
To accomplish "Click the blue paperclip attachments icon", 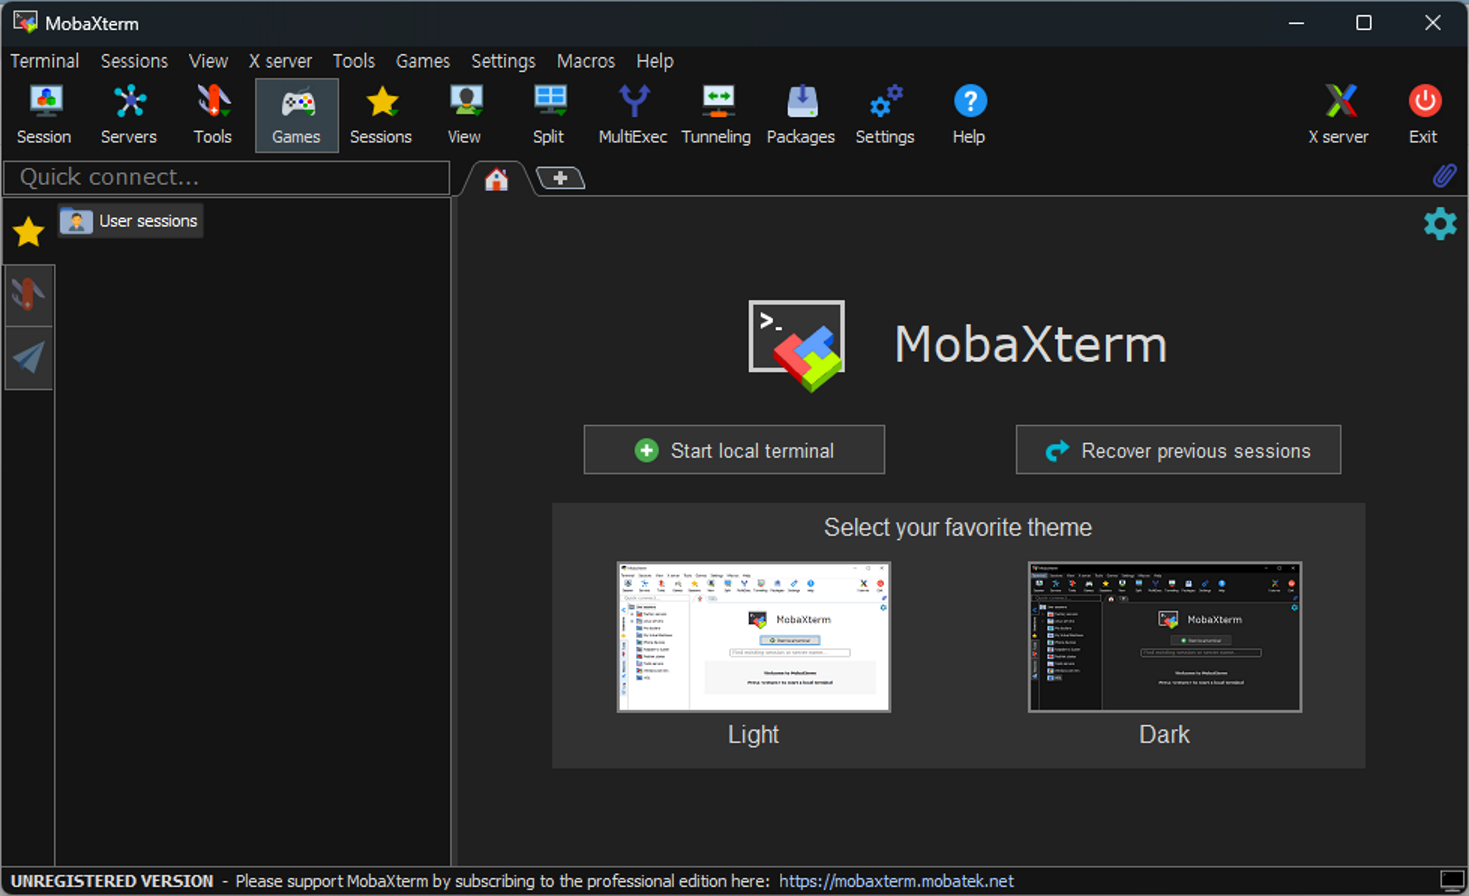I will (x=1444, y=175).
